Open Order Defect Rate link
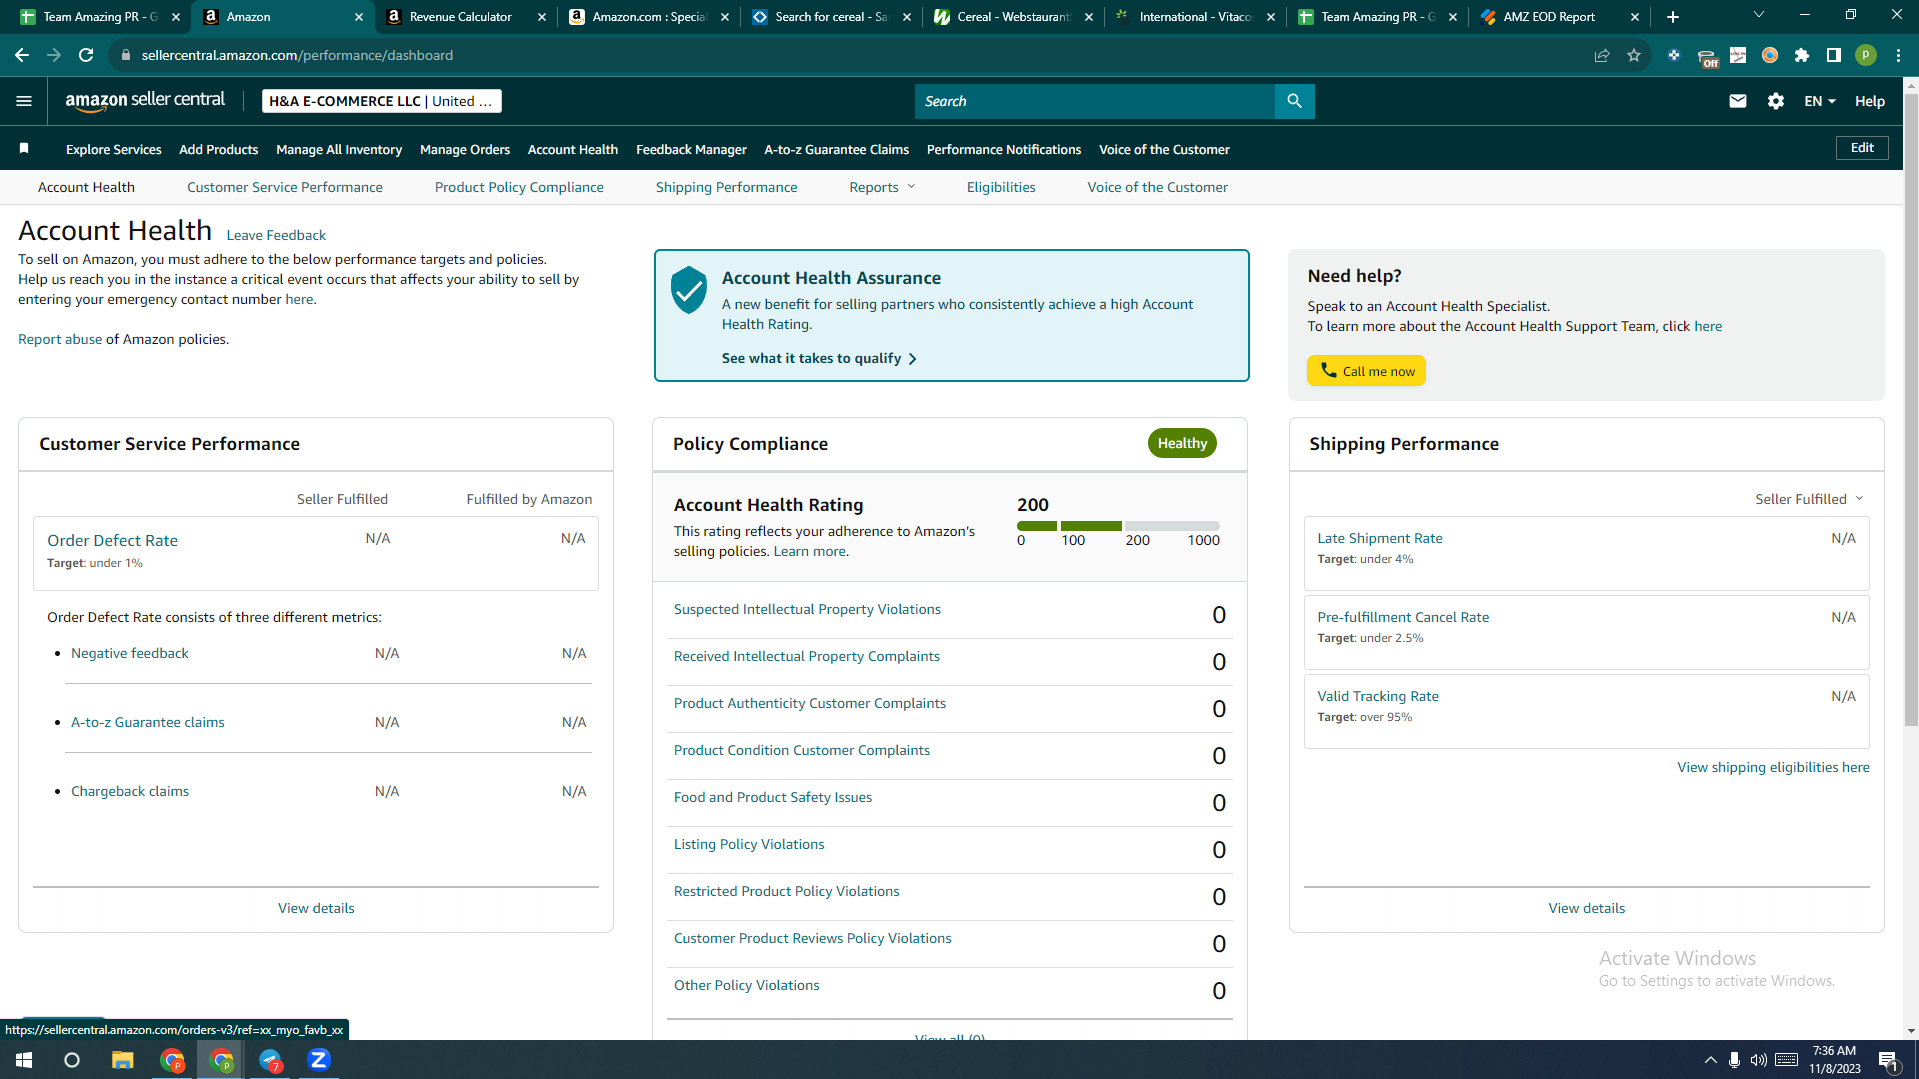This screenshot has height=1079, width=1919. tap(112, 540)
